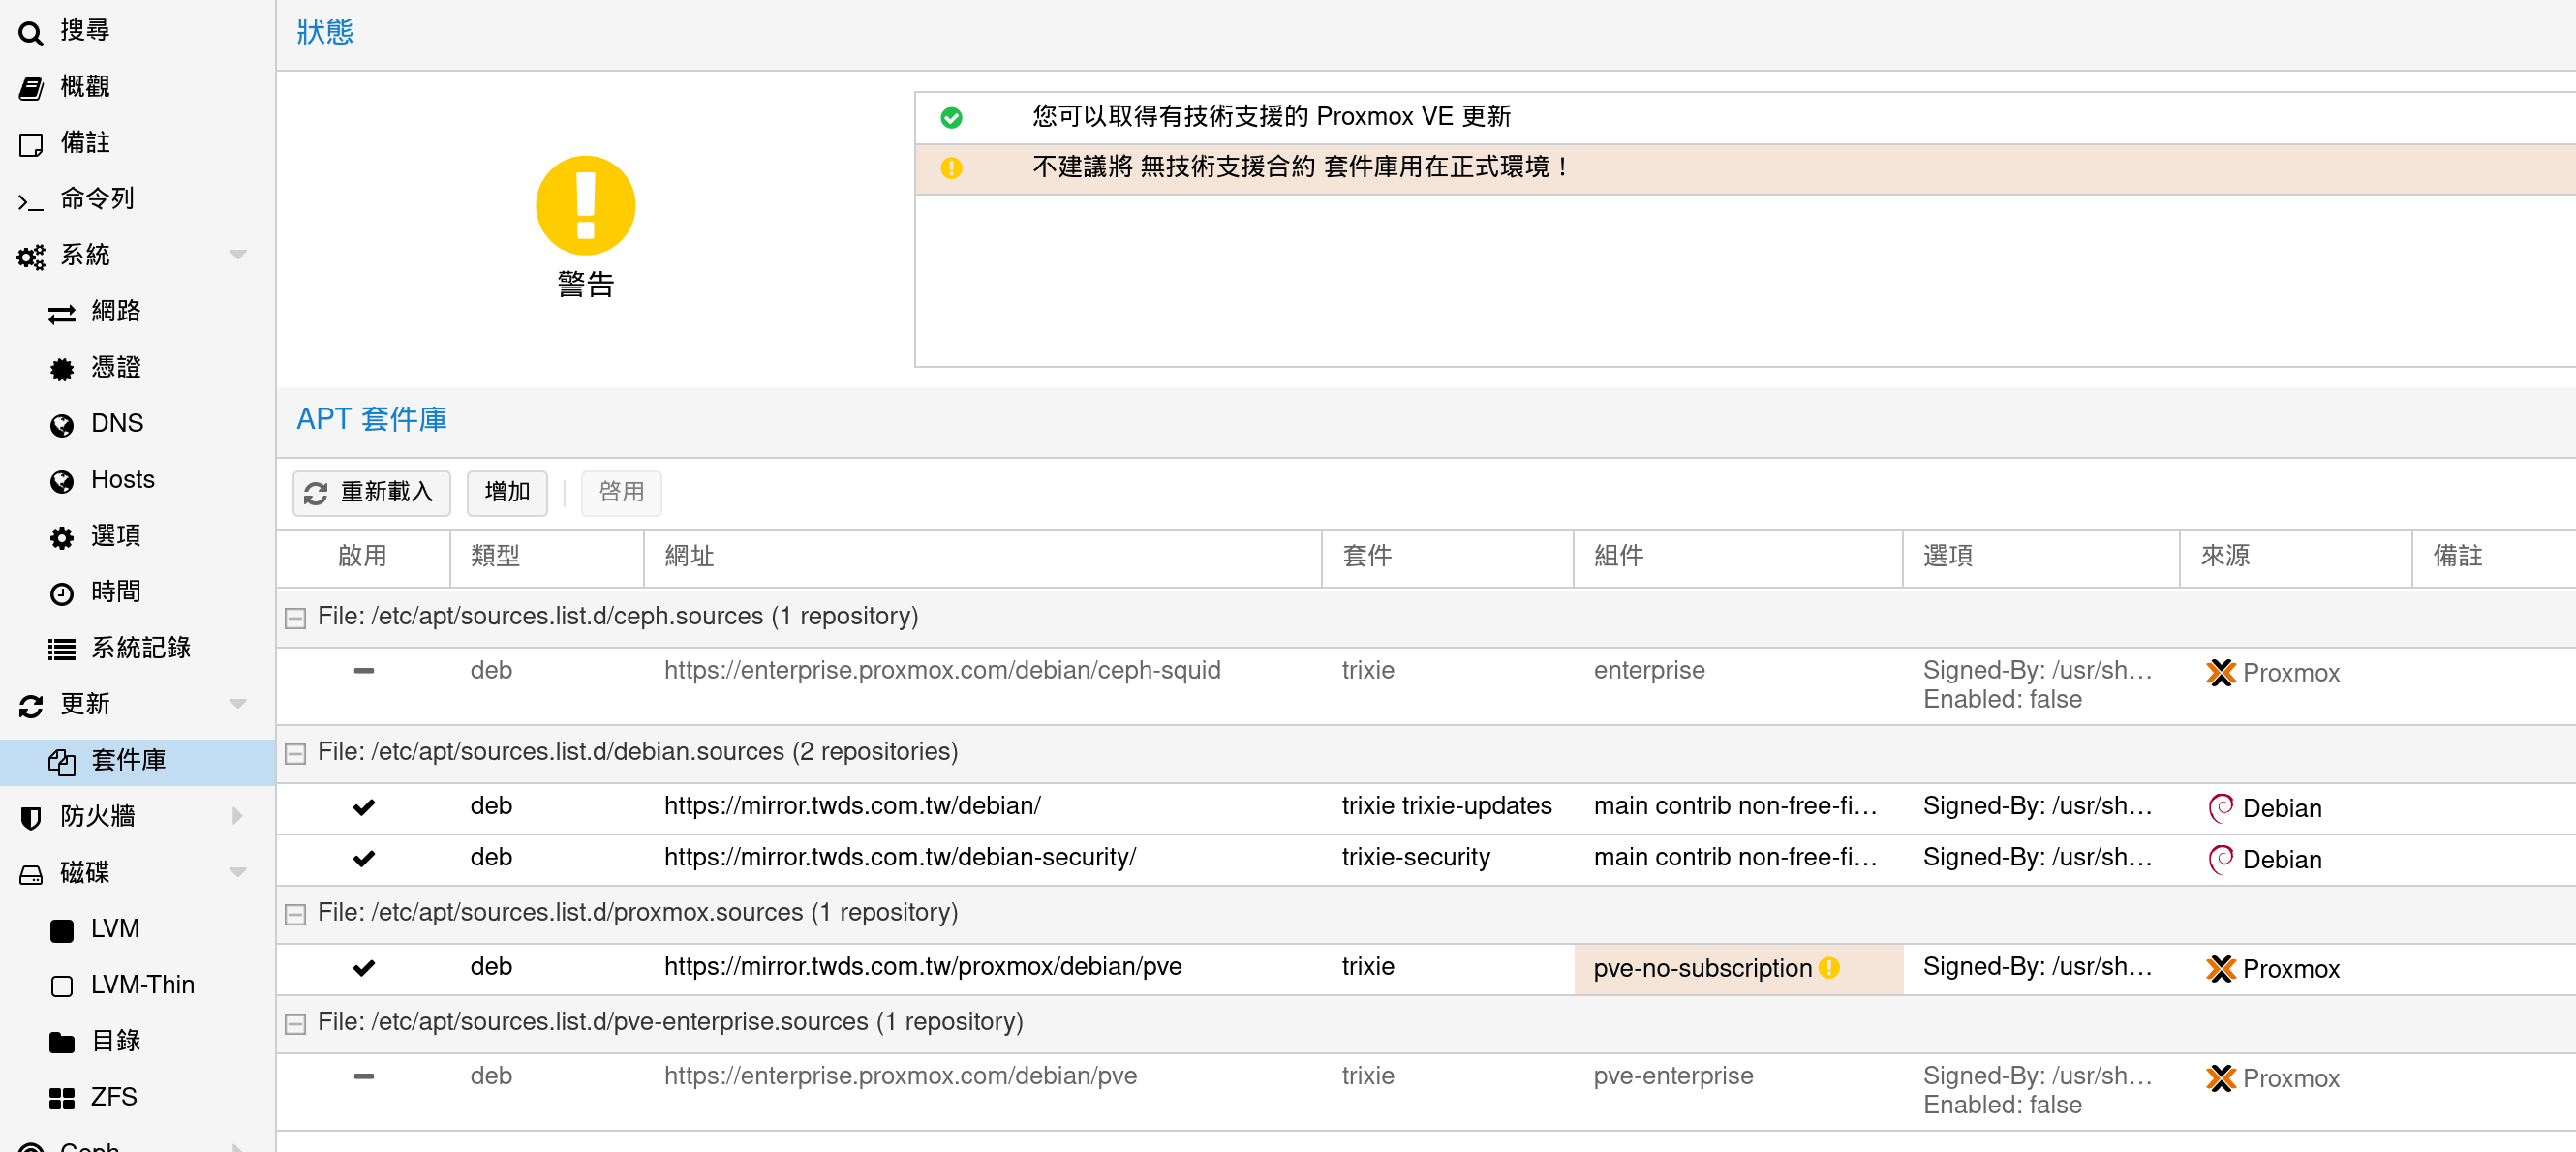Viewport: 2576px width, 1152px height.
Task: Click the 增加 add button
Action: point(507,493)
